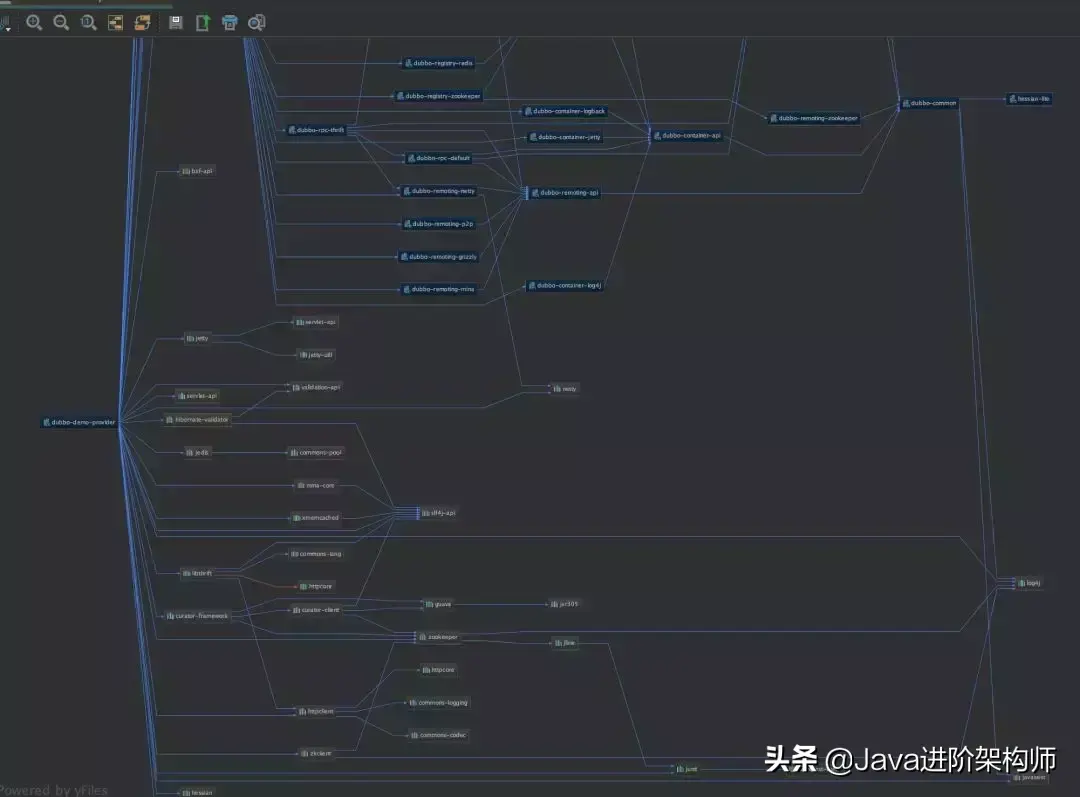Click the netty library node
Viewport: 1080px width, 797px height.
coord(565,389)
